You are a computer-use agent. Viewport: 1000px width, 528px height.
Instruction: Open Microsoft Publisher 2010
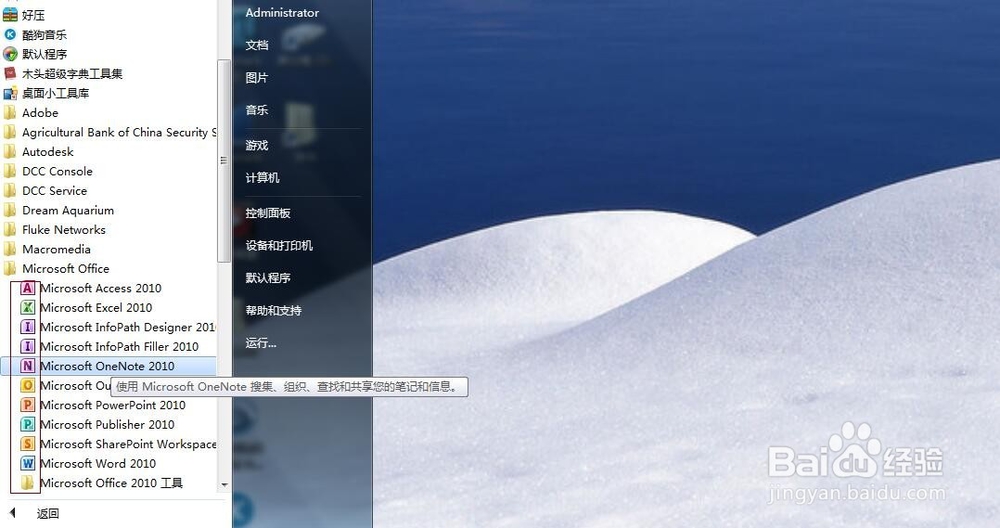point(108,424)
